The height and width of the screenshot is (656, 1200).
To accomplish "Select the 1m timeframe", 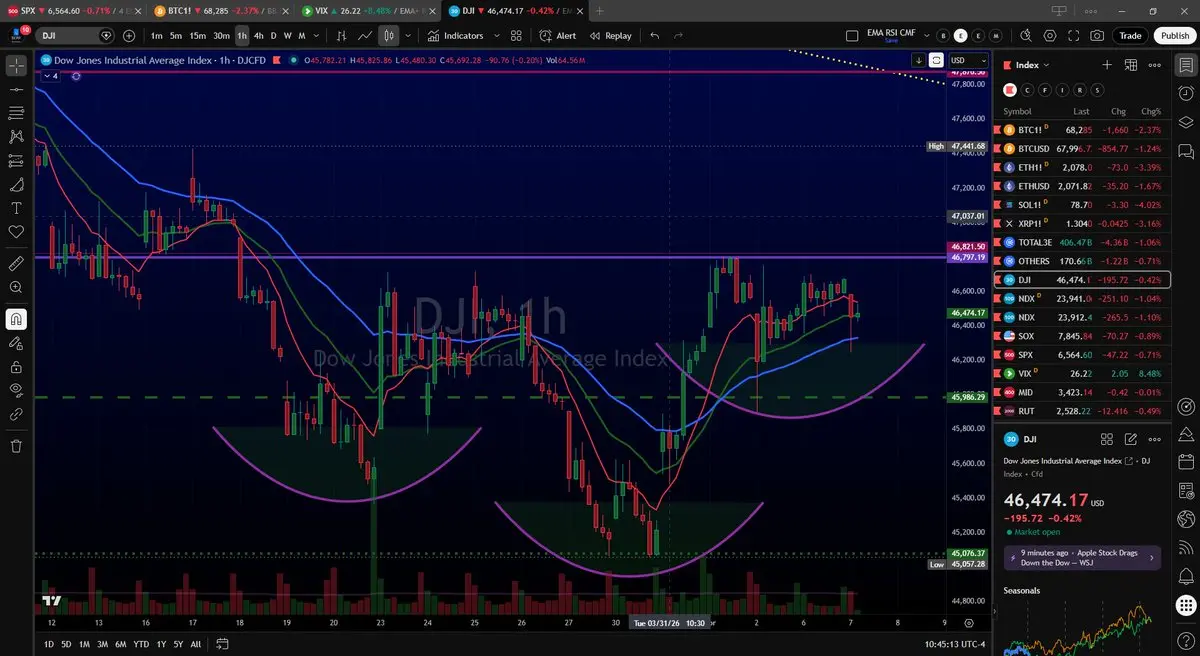I will (x=157, y=35).
